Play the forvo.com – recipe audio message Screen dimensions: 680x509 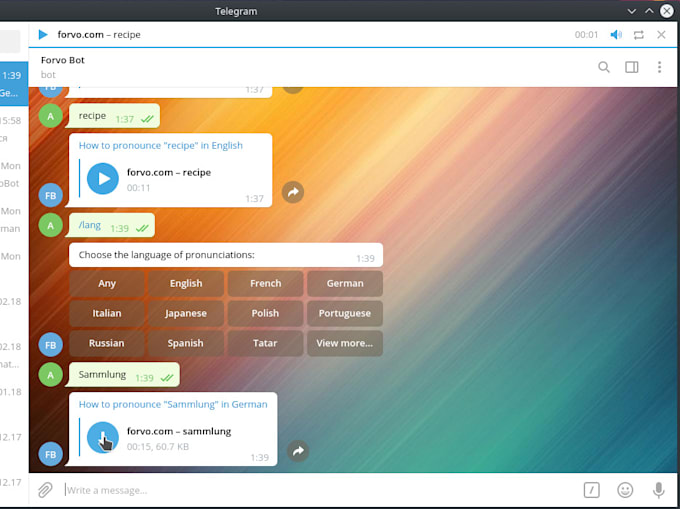pyautogui.click(x=103, y=178)
